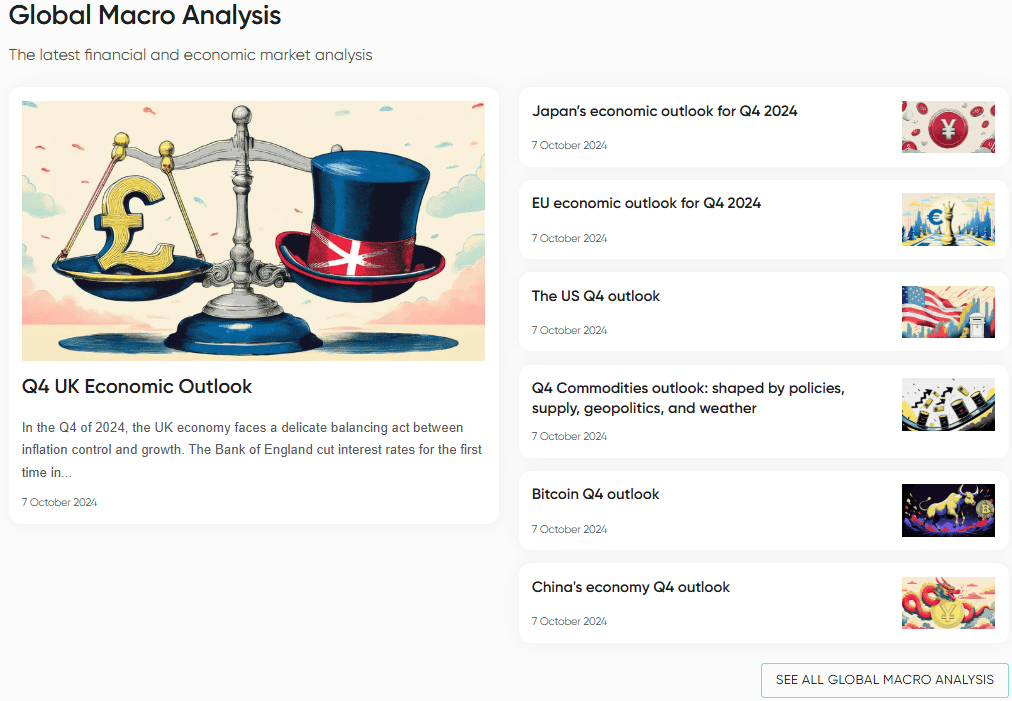Open The US Q4 outlook article

596,296
